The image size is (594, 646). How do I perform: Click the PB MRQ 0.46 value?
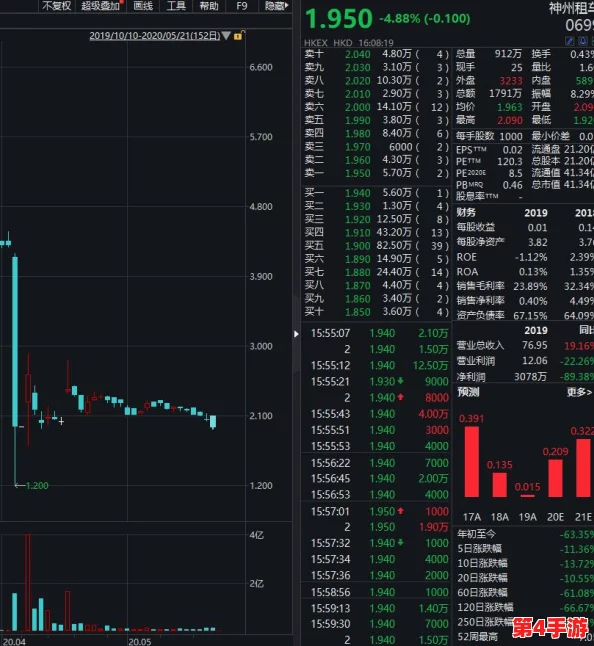[489, 185]
